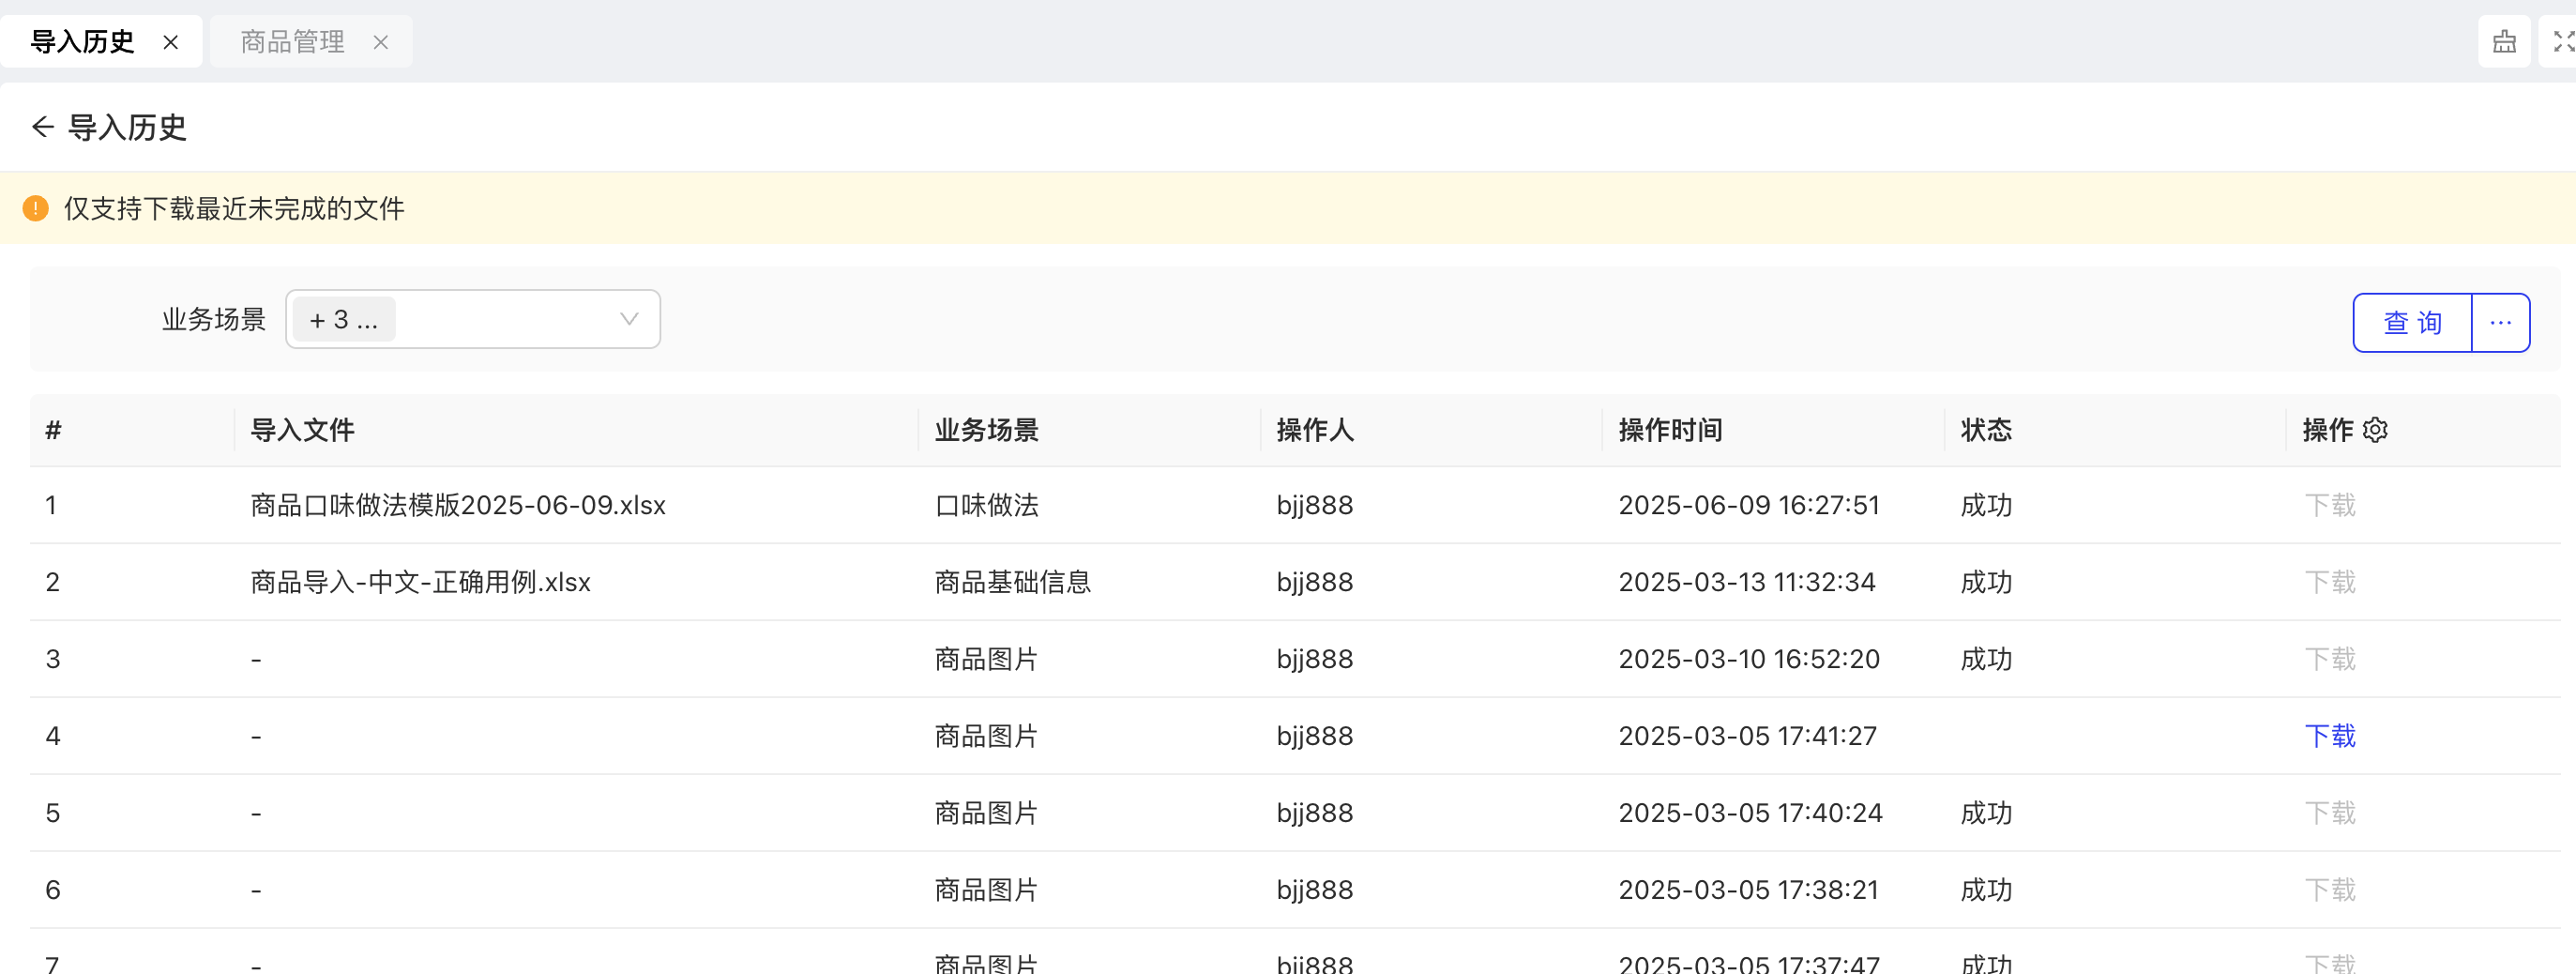Open the more options ··· button

[x=2501, y=323]
